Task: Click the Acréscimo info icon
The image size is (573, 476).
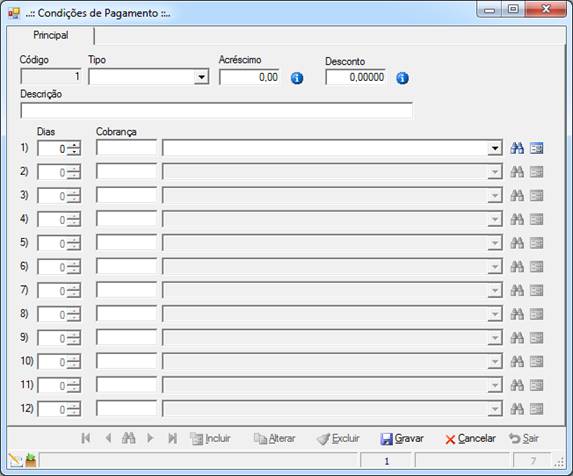Action: 297,78
